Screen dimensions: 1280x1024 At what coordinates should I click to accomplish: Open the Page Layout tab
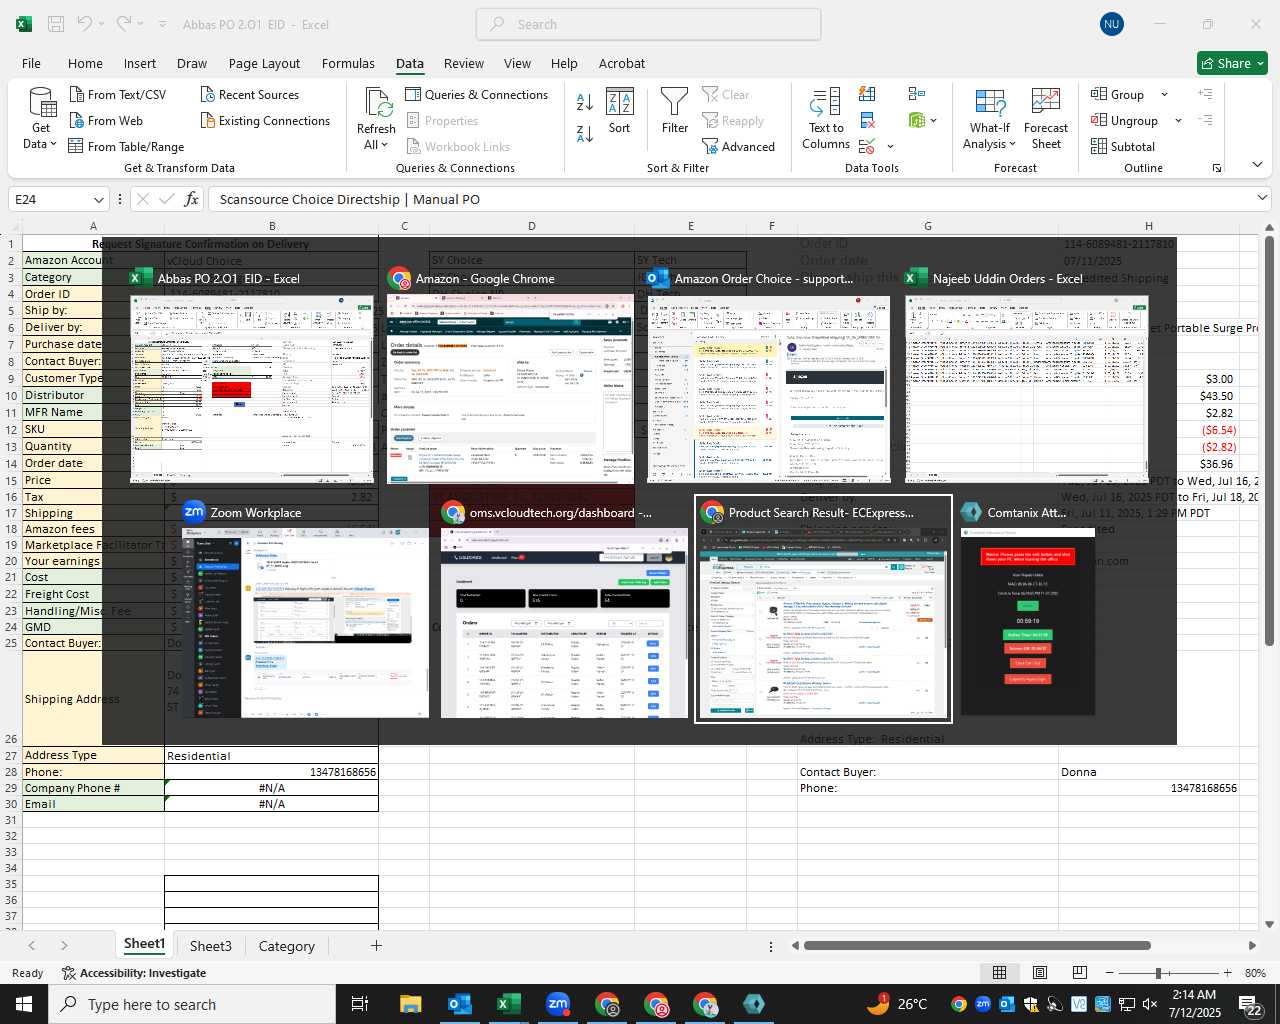pyautogui.click(x=264, y=63)
